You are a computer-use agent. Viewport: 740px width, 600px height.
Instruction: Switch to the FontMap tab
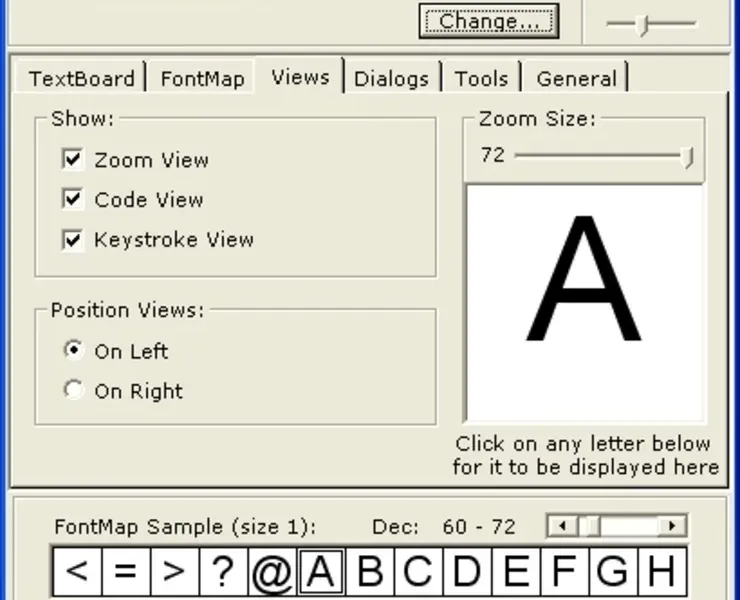tap(202, 78)
